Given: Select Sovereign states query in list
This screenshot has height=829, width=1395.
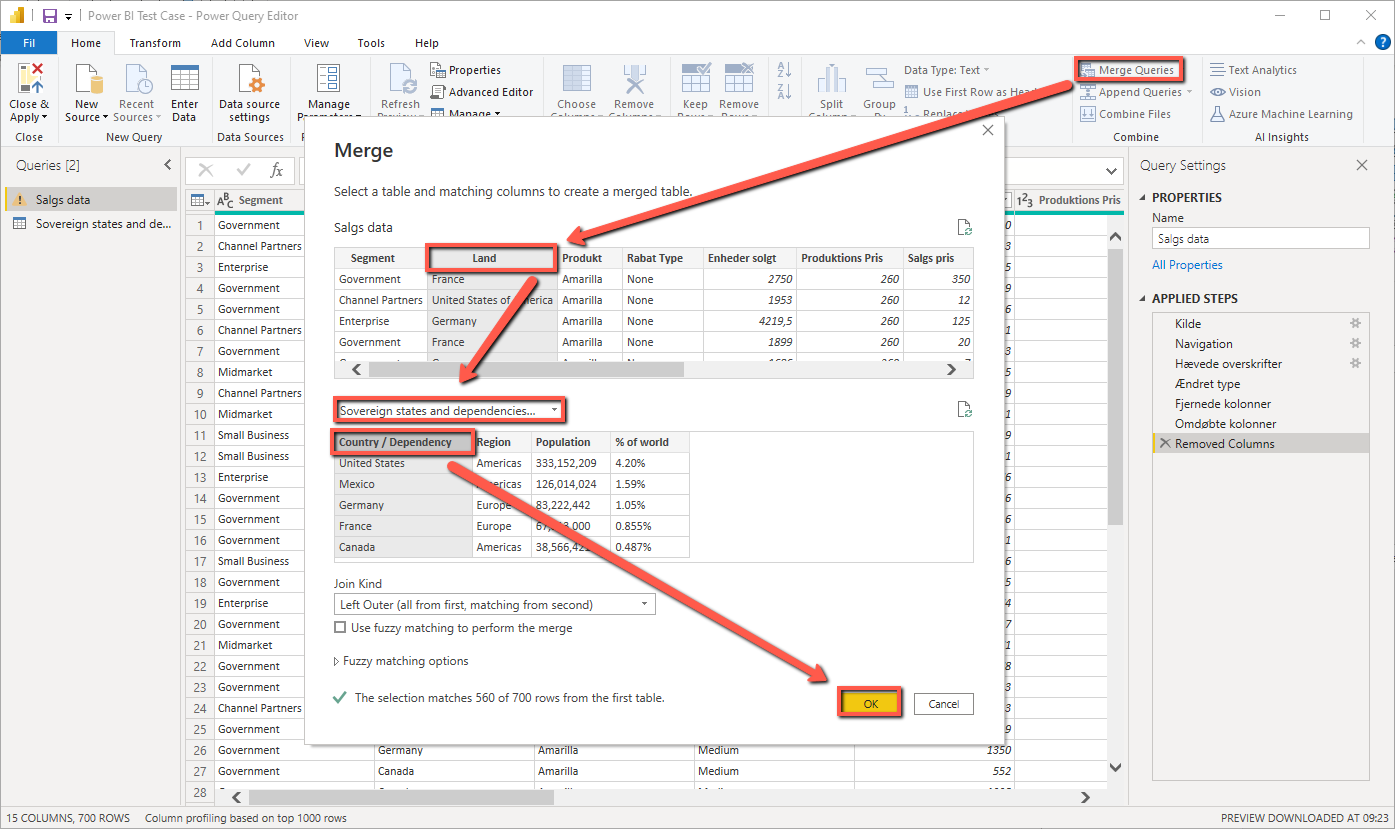Looking at the screenshot, I should (x=91, y=224).
